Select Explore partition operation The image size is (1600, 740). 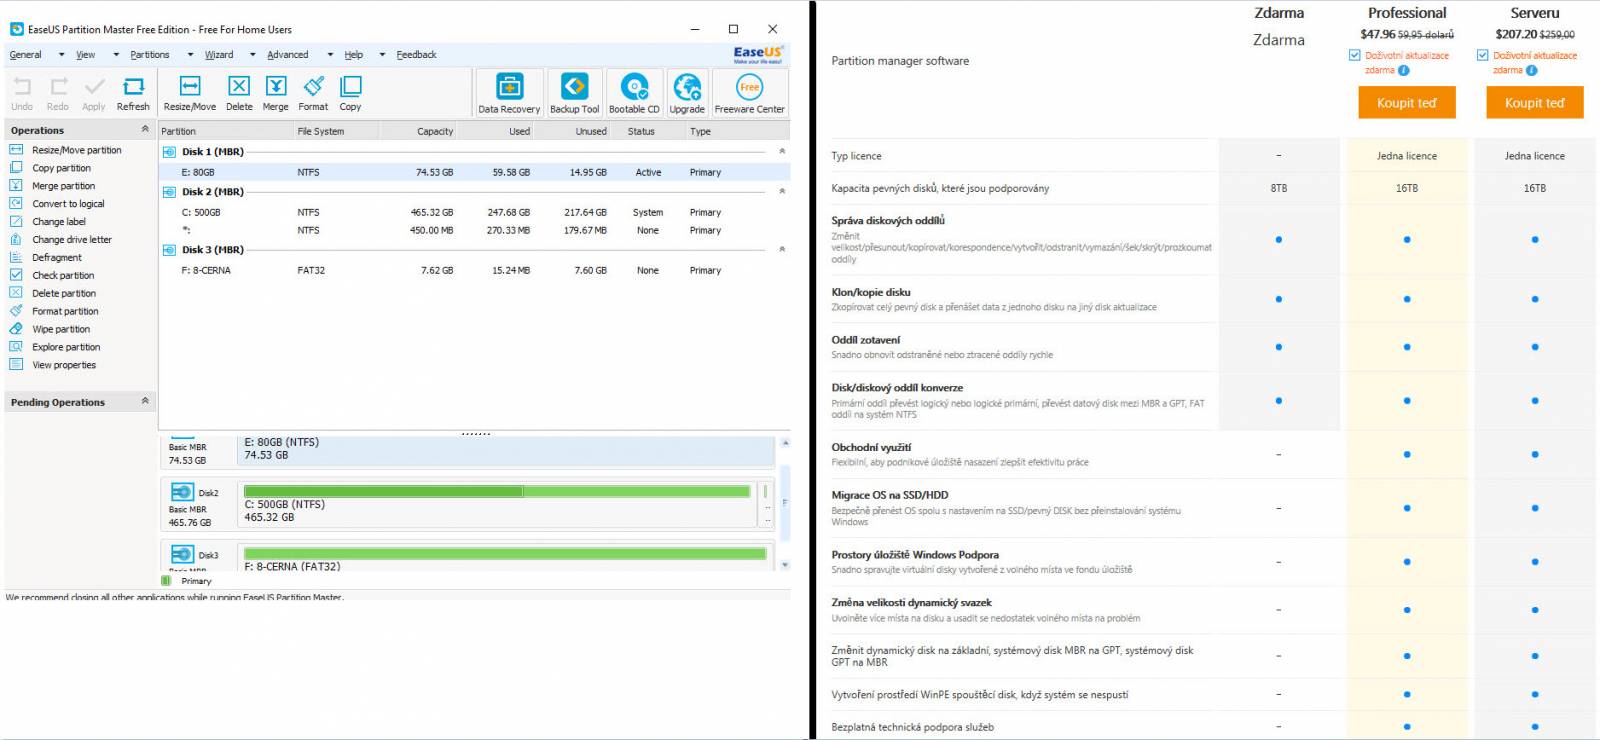coord(56,348)
